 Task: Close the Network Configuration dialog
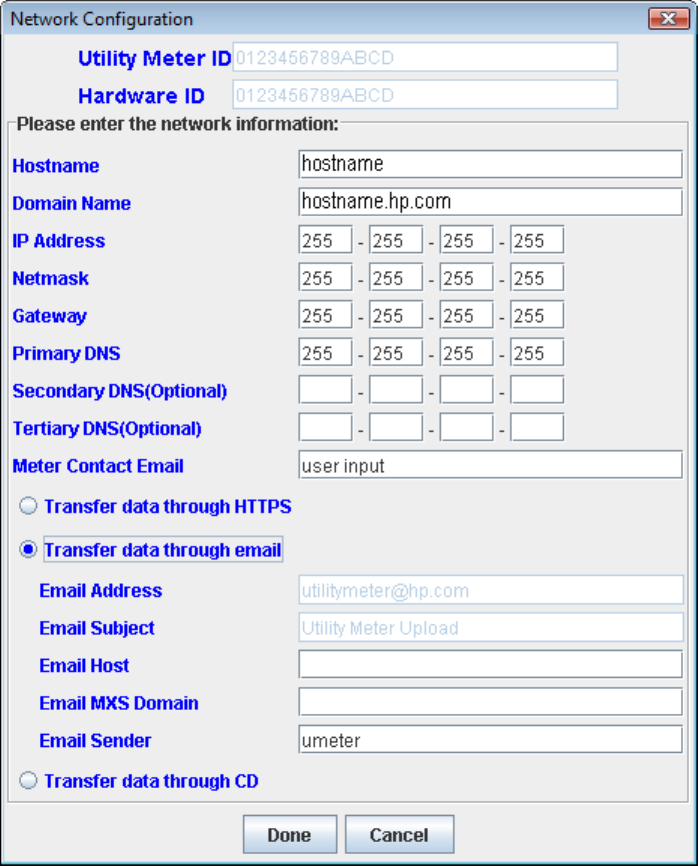(669, 19)
